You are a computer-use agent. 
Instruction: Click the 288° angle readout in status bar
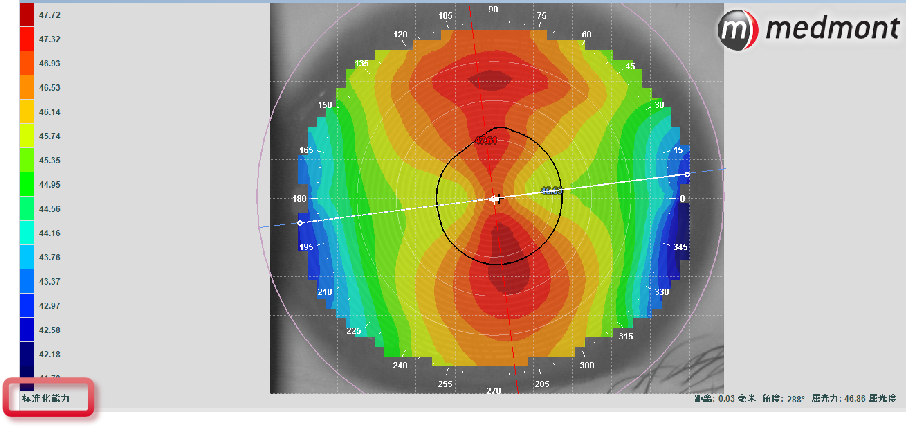click(x=796, y=398)
